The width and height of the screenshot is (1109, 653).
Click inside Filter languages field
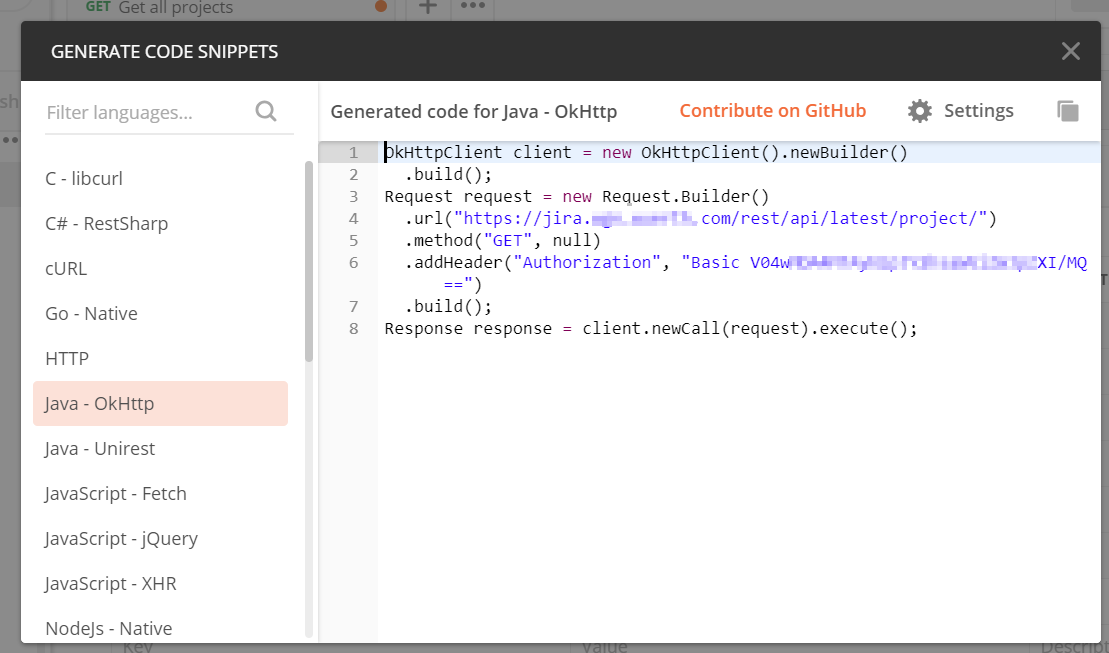(149, 112)
